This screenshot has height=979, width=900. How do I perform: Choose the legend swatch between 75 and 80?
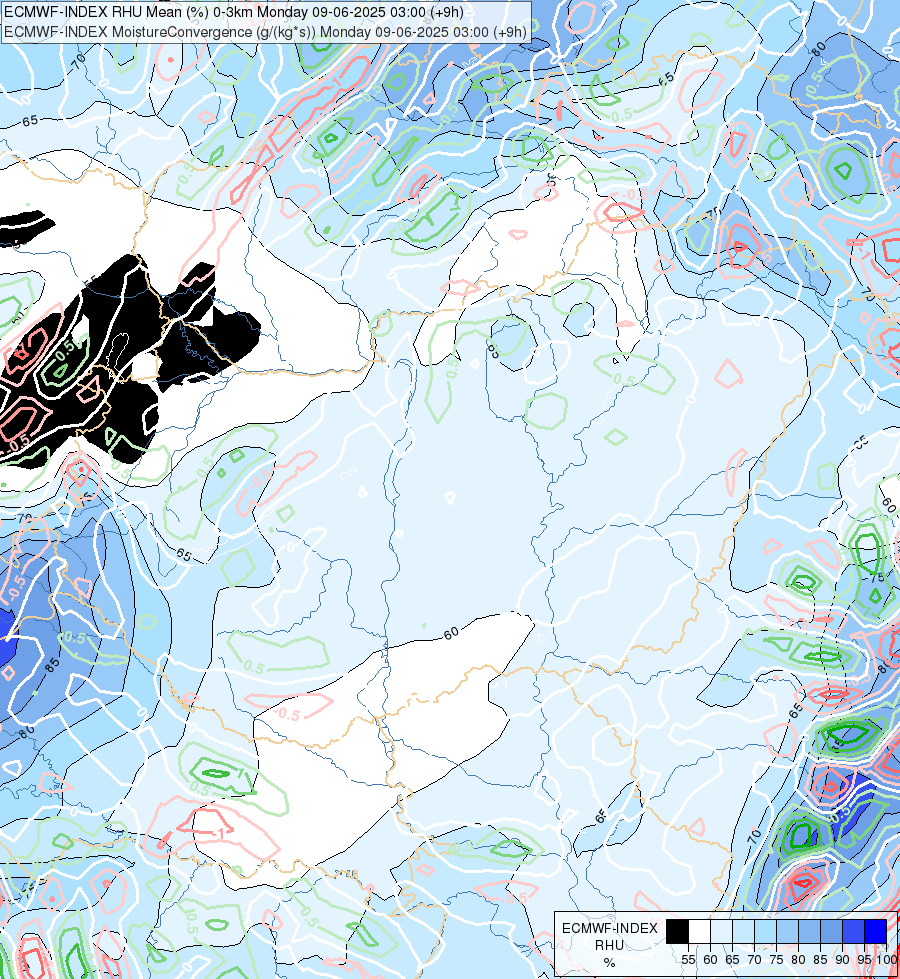coord(787,931)
